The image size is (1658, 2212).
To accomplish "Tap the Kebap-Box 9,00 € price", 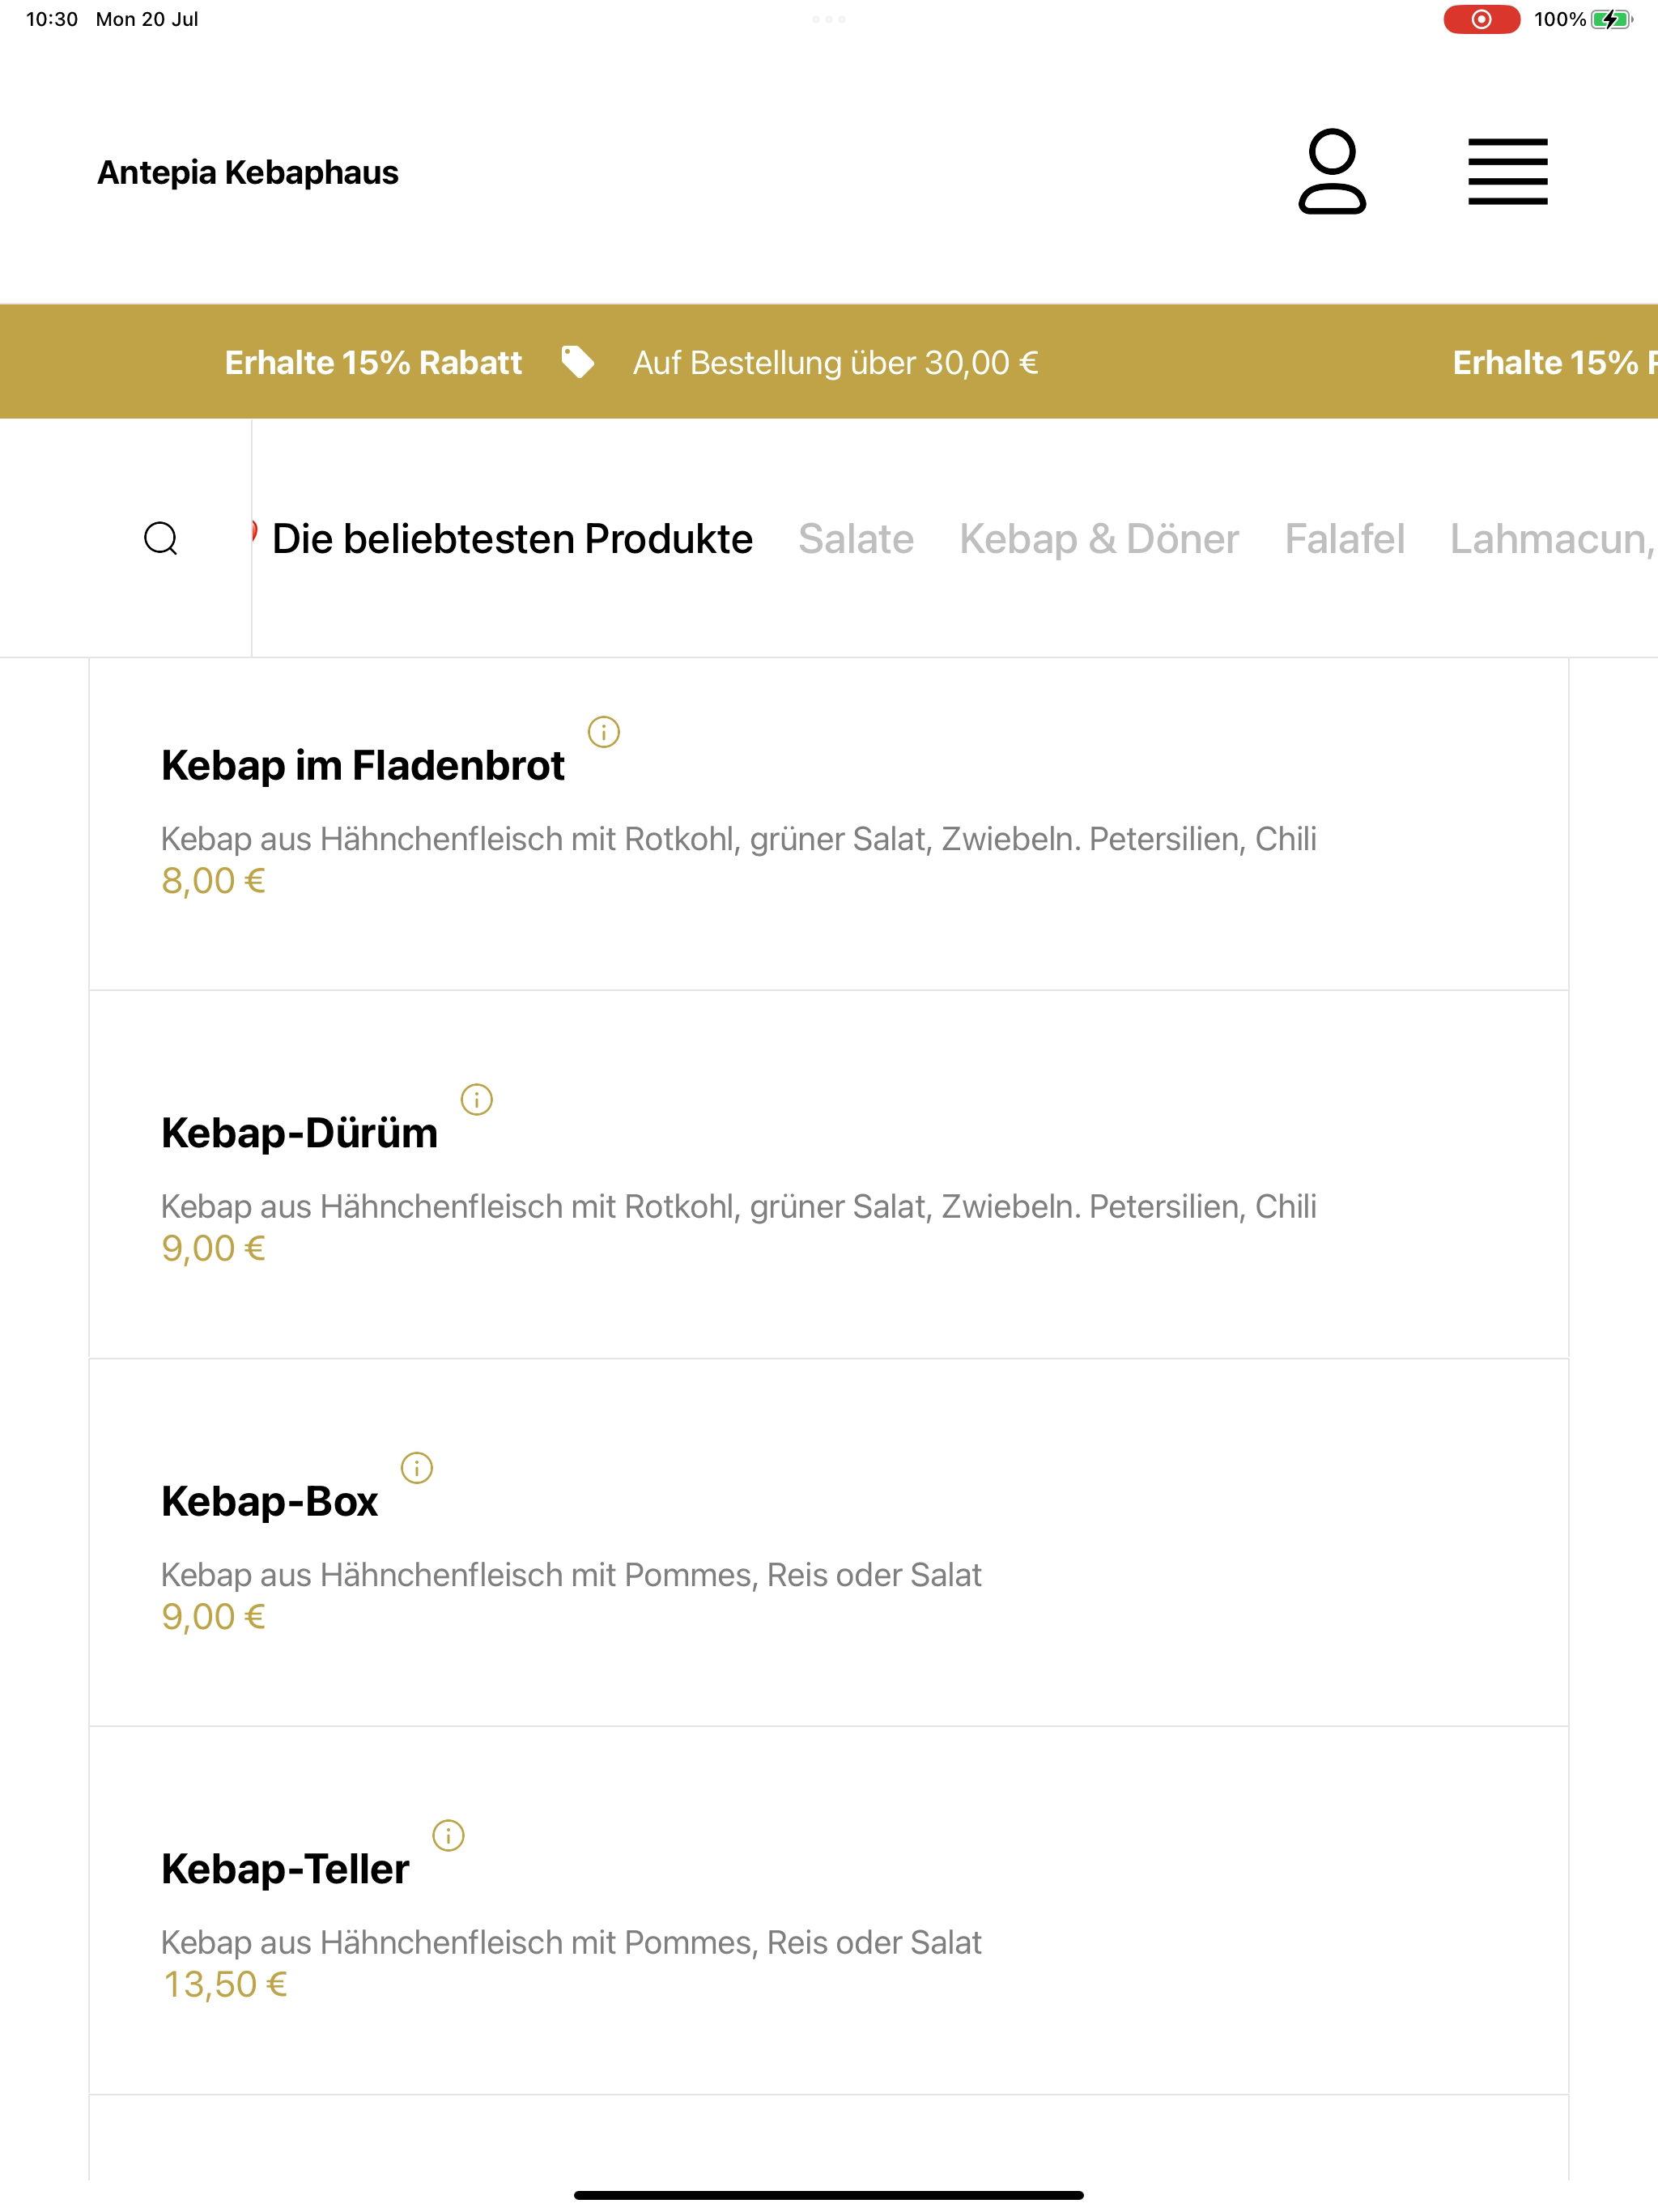I will pyautogui.click(x=213, y=1617).
